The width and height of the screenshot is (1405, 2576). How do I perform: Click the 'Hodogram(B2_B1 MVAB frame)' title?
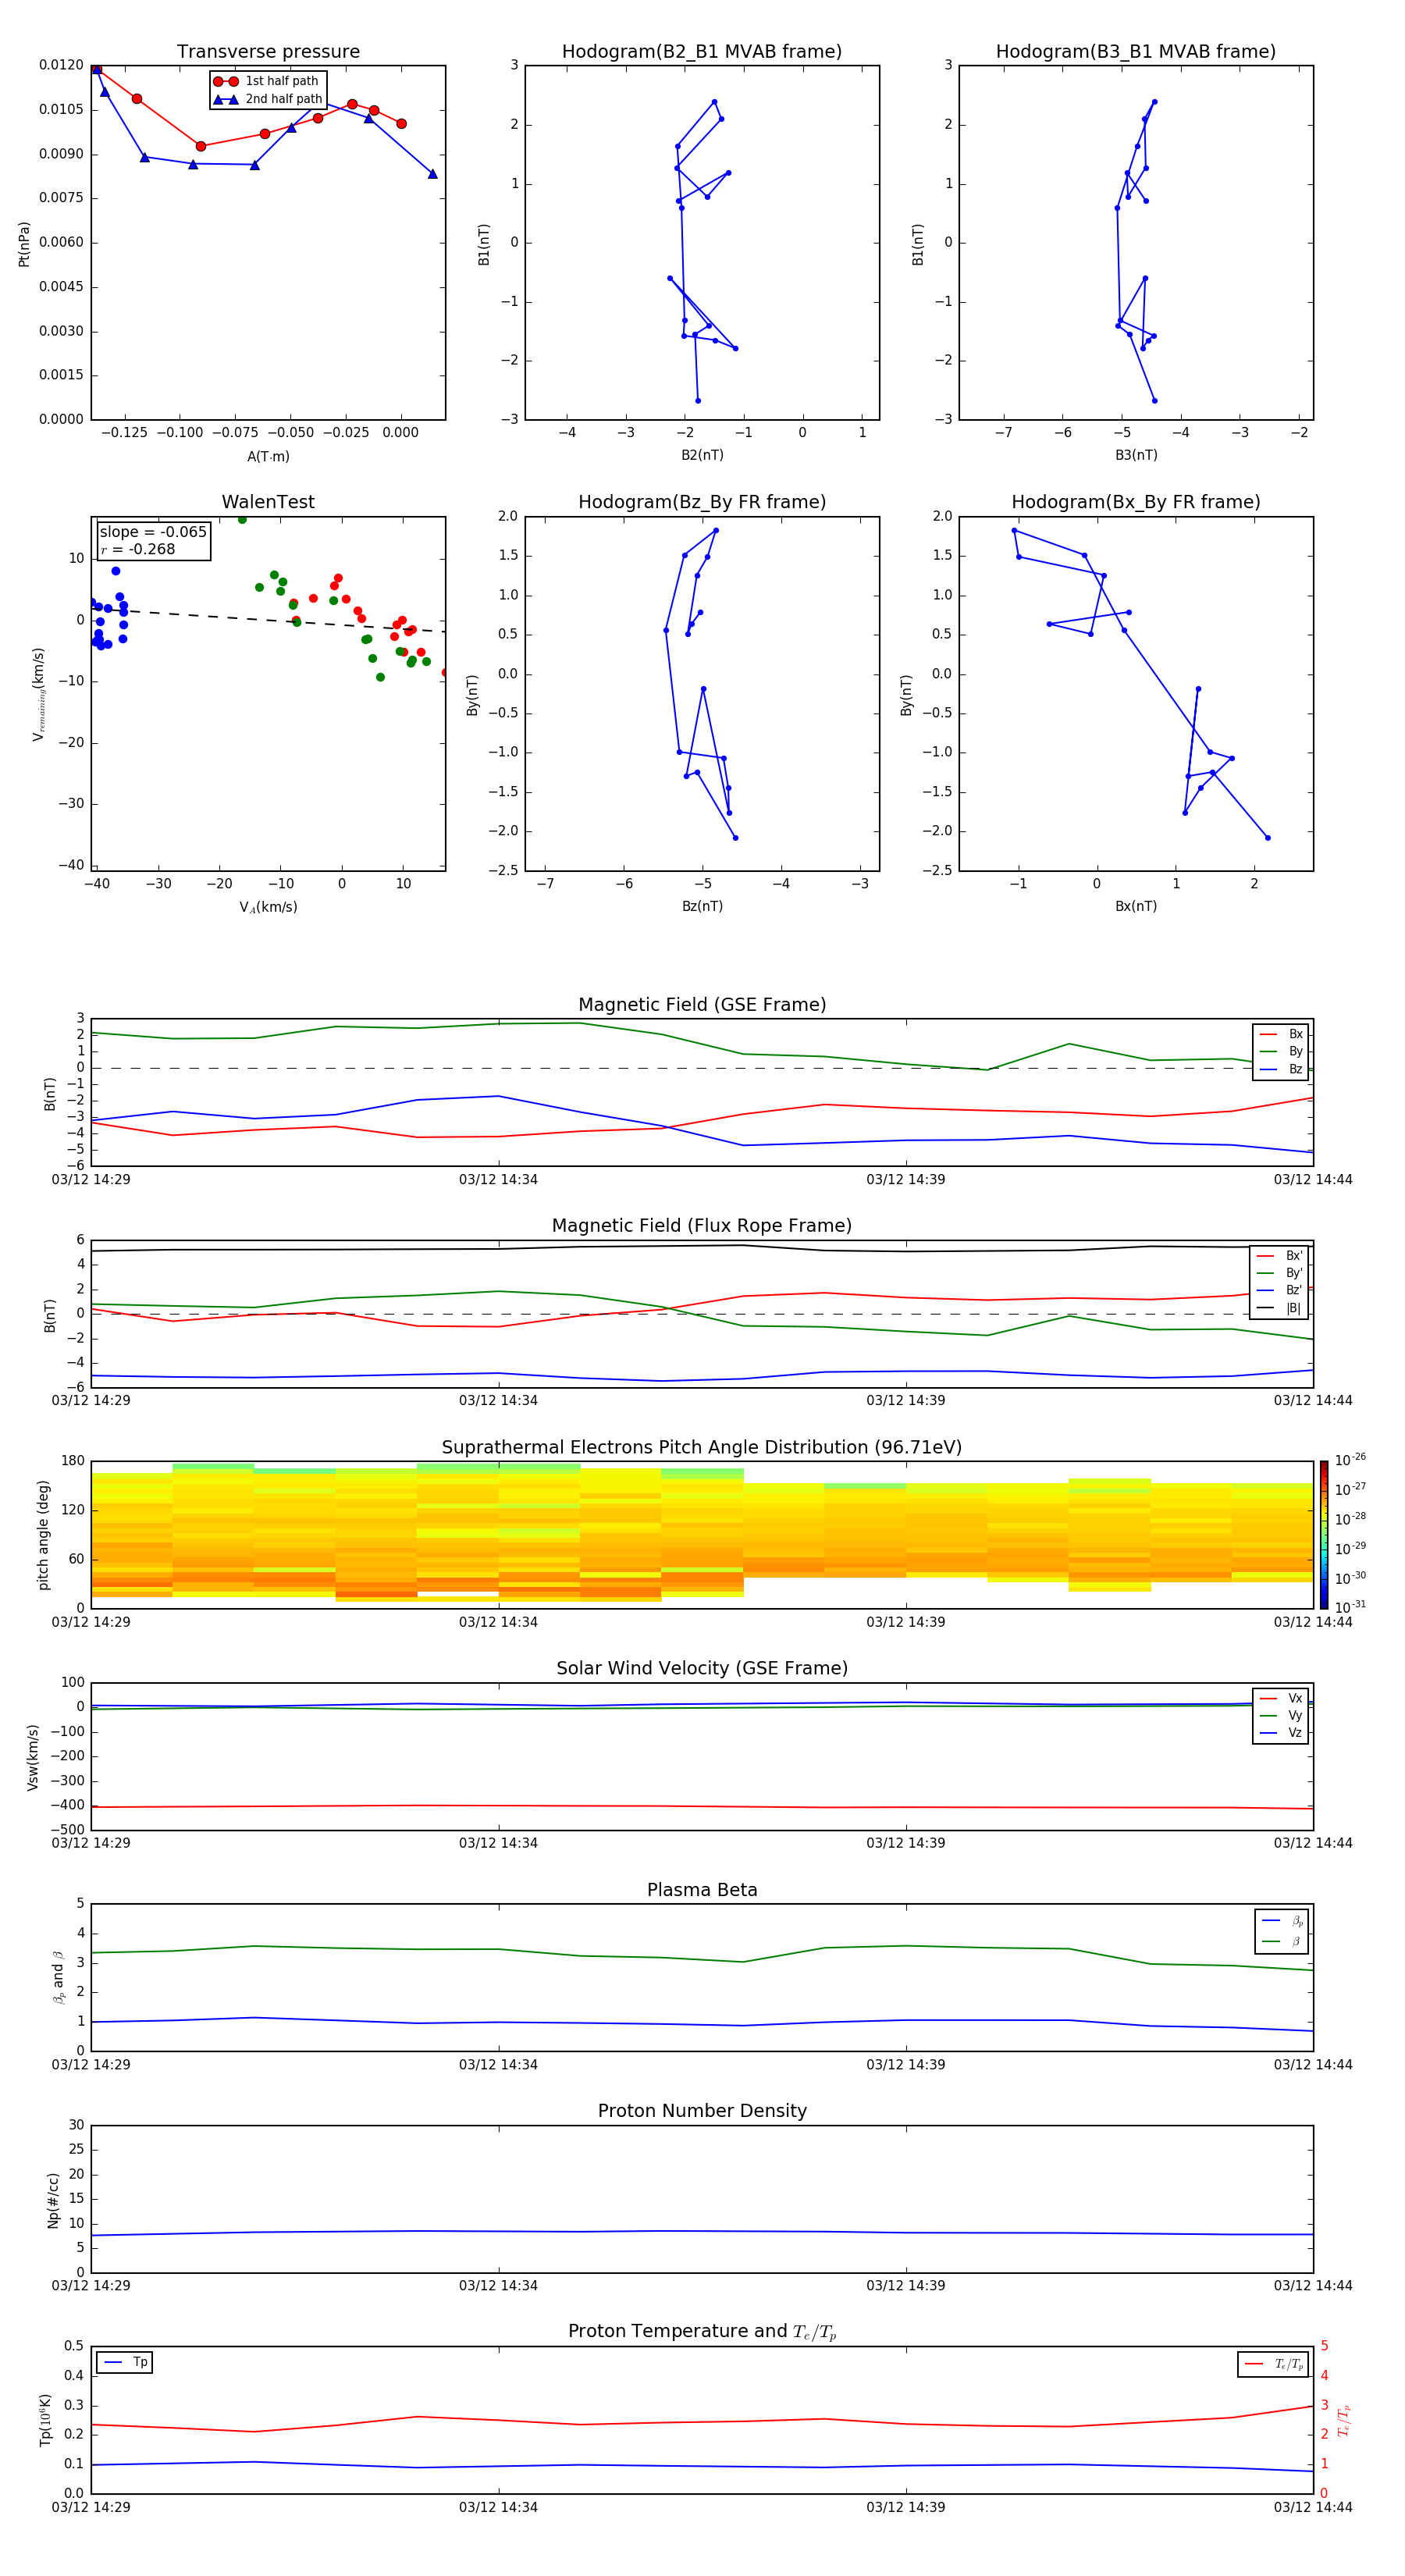coord(702,51)
